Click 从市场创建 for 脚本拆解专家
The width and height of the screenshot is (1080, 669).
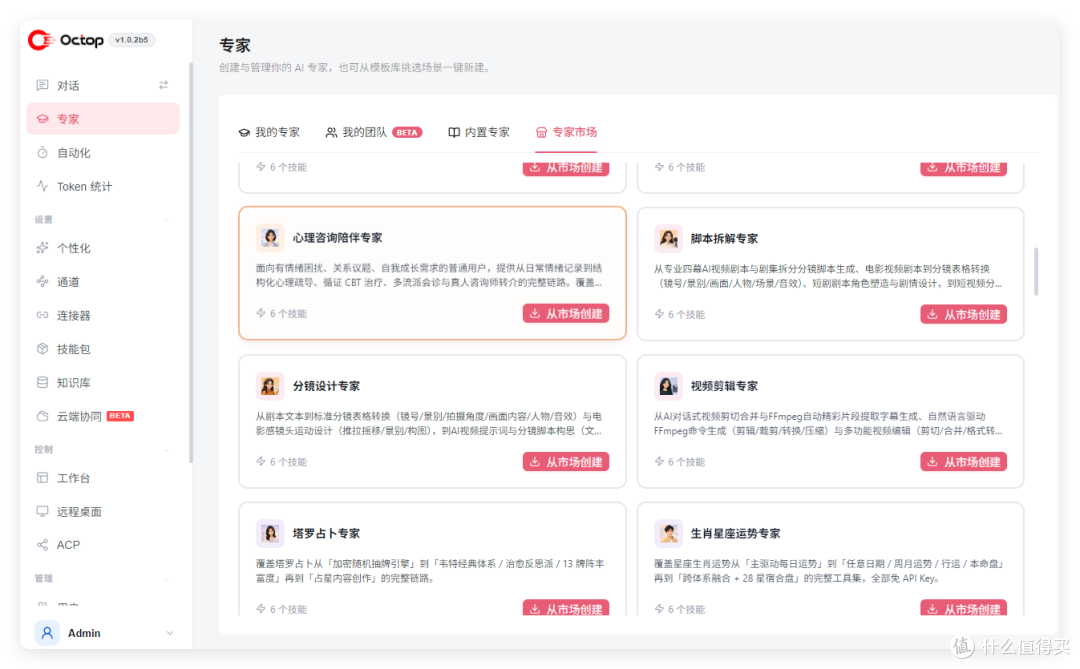coord(964,314)
